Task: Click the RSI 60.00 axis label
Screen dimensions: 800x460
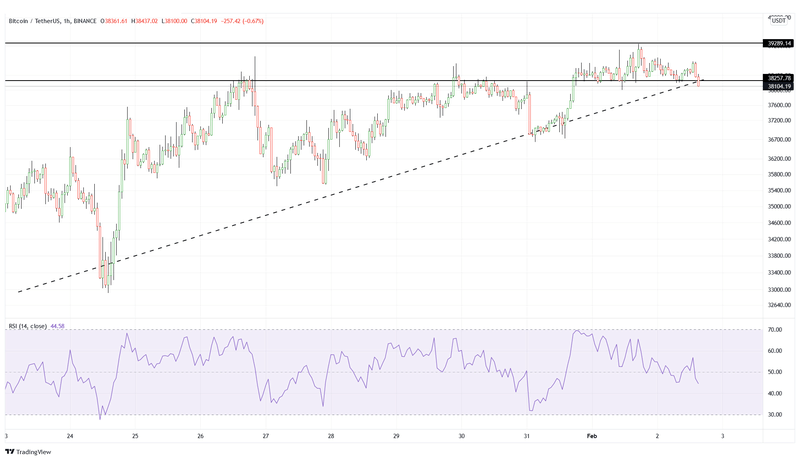Action: click(x=775, y=351)
